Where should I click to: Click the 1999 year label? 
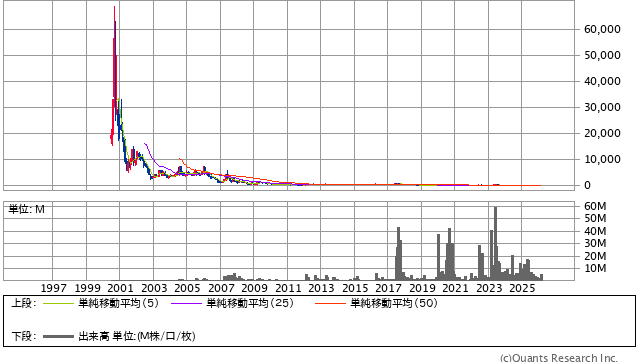87,288
